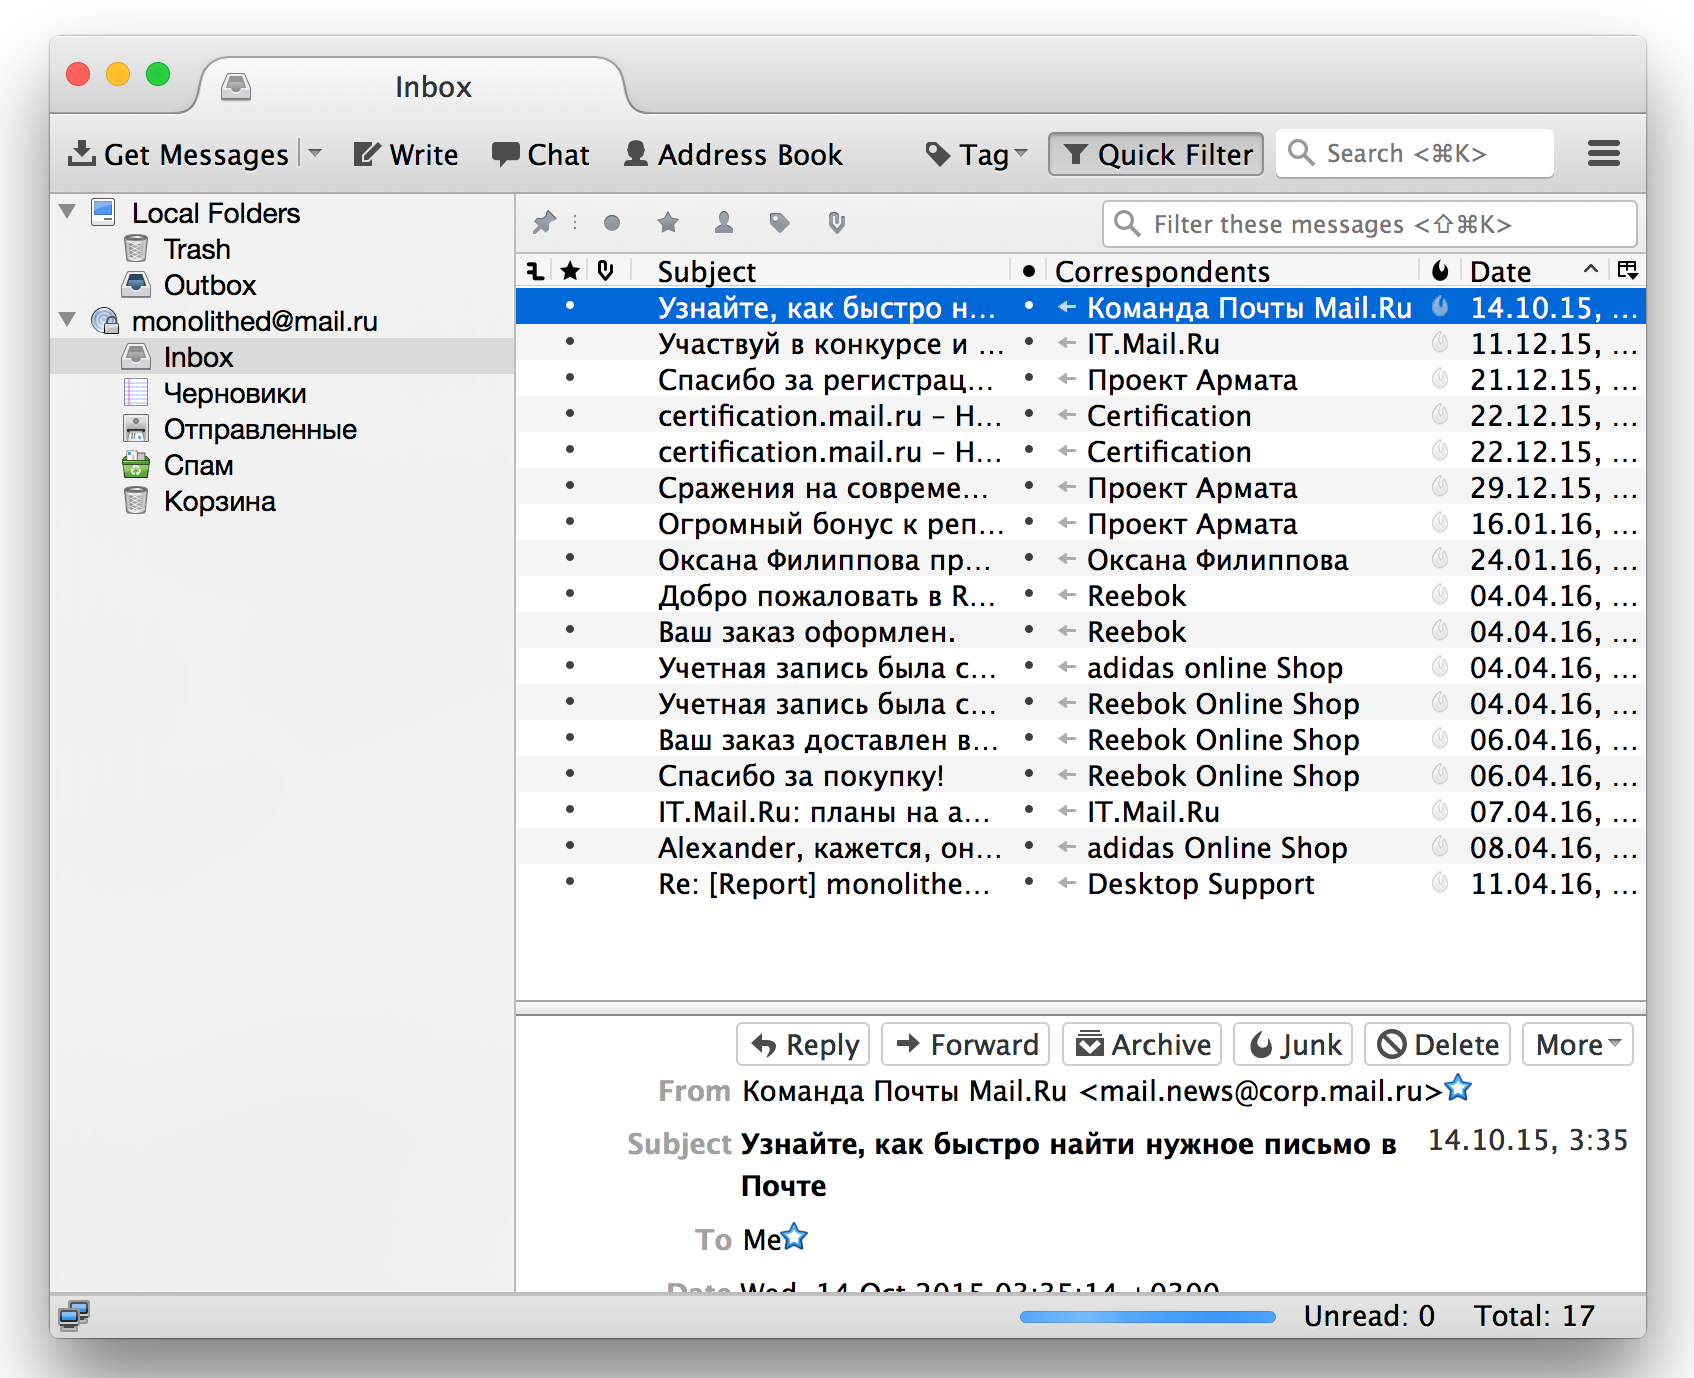This screenshot has width=1694, height=1378.
Task: Toggle junk status of Desktop Support message
Action: (1440, 883)
